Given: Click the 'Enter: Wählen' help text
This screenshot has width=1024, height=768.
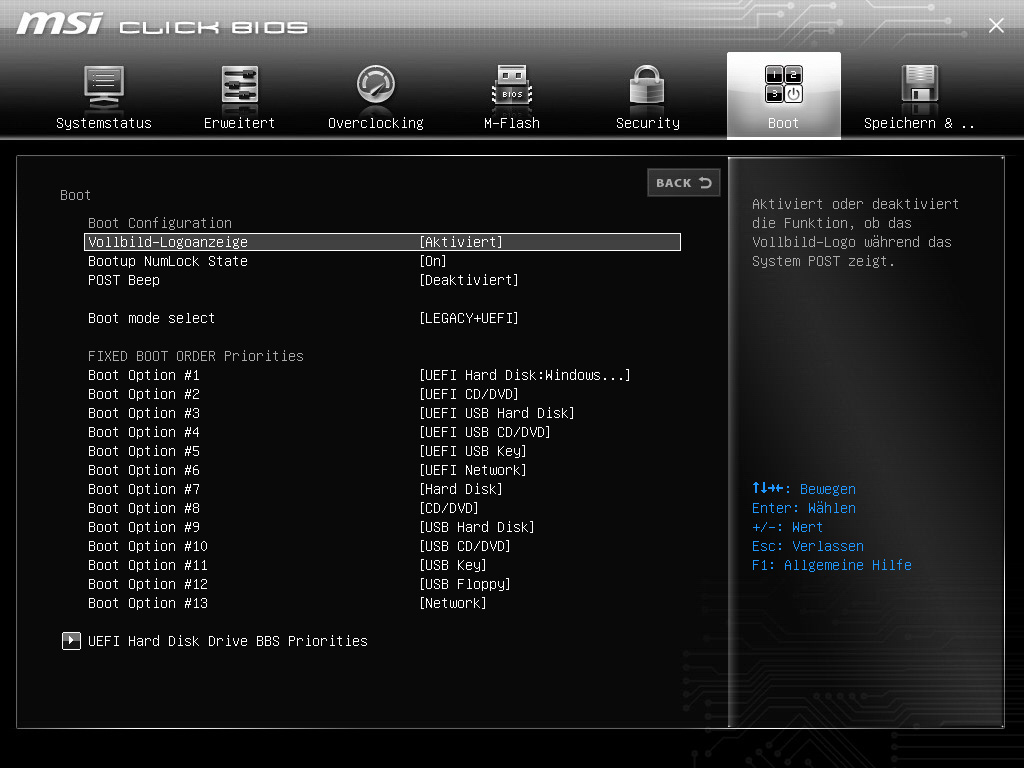Looking at the screenshot, I should pos(804,508).
